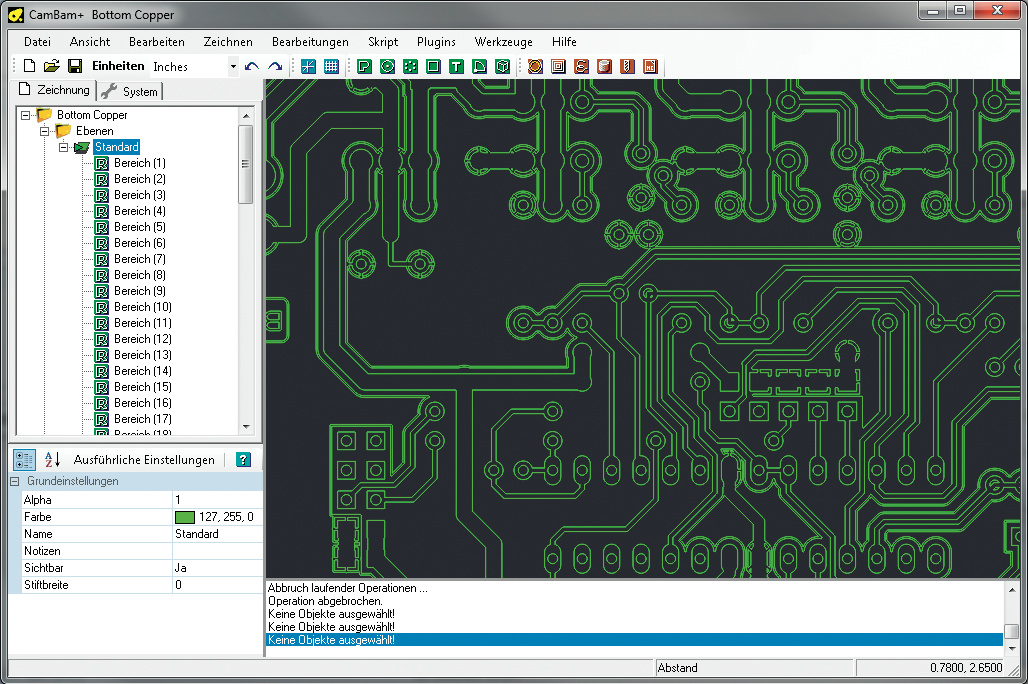1028x684 pixels.
Task: Toggle the snap-to-axis crosshair icon
Action: pyautogui.click(x=308, y=66)
